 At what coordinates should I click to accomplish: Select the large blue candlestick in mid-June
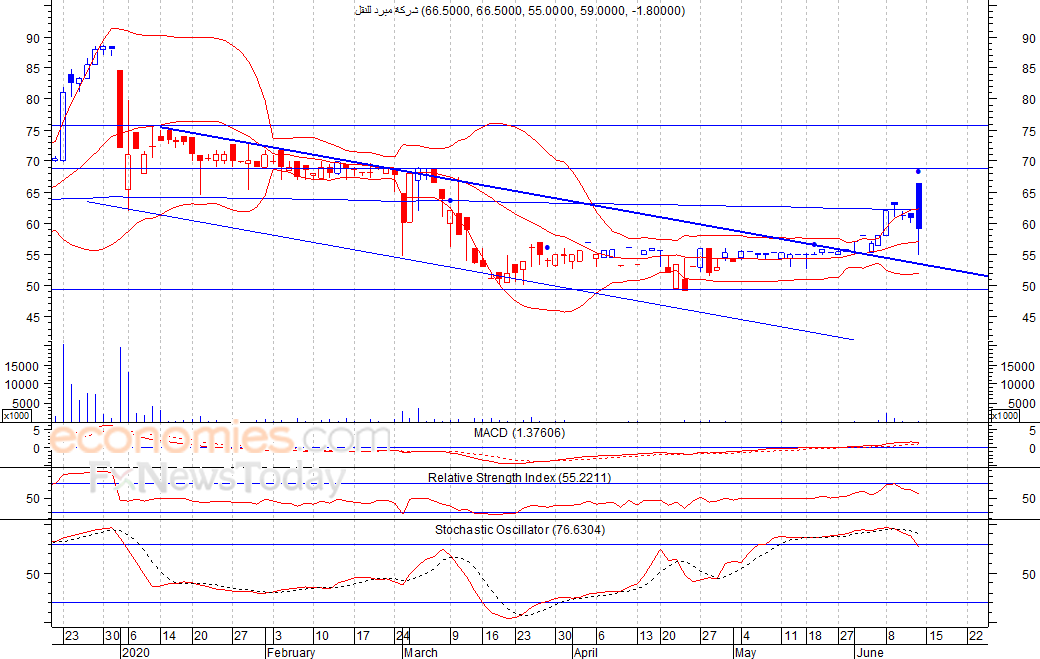[x=919, y=206]
